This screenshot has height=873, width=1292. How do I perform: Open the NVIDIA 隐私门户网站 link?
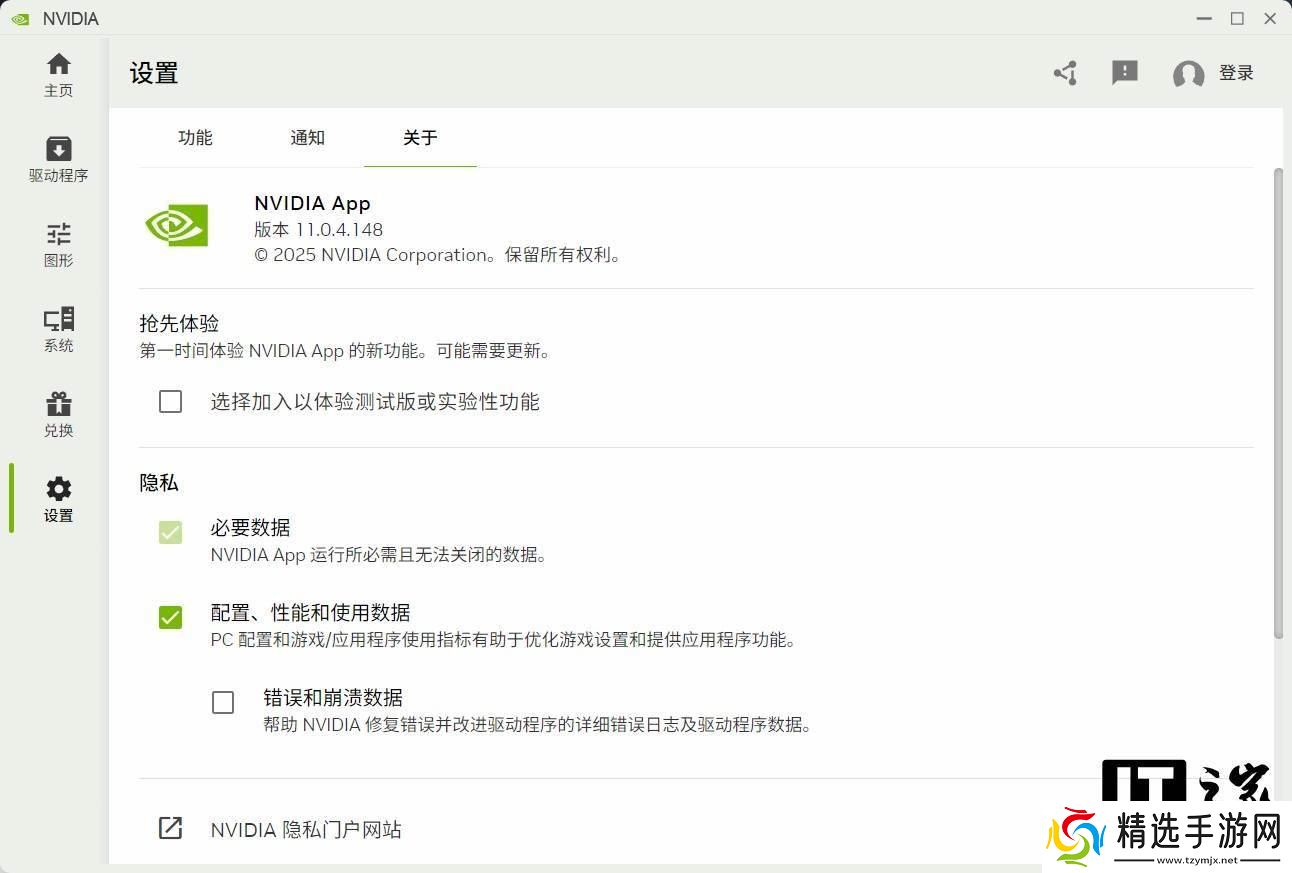[x=306, y=830]
